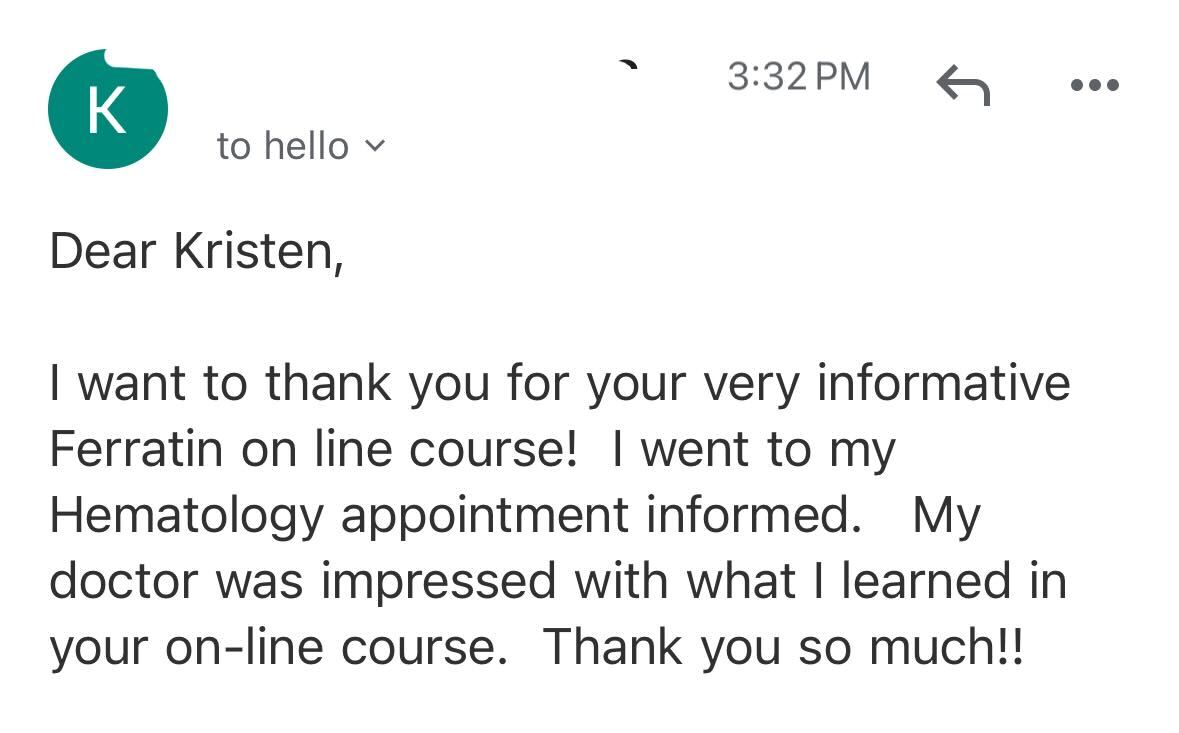Click the word "appointment" in the body
Image resolution: width=1179 pixels, height=733 pixels.
click(x=485, y=517)
